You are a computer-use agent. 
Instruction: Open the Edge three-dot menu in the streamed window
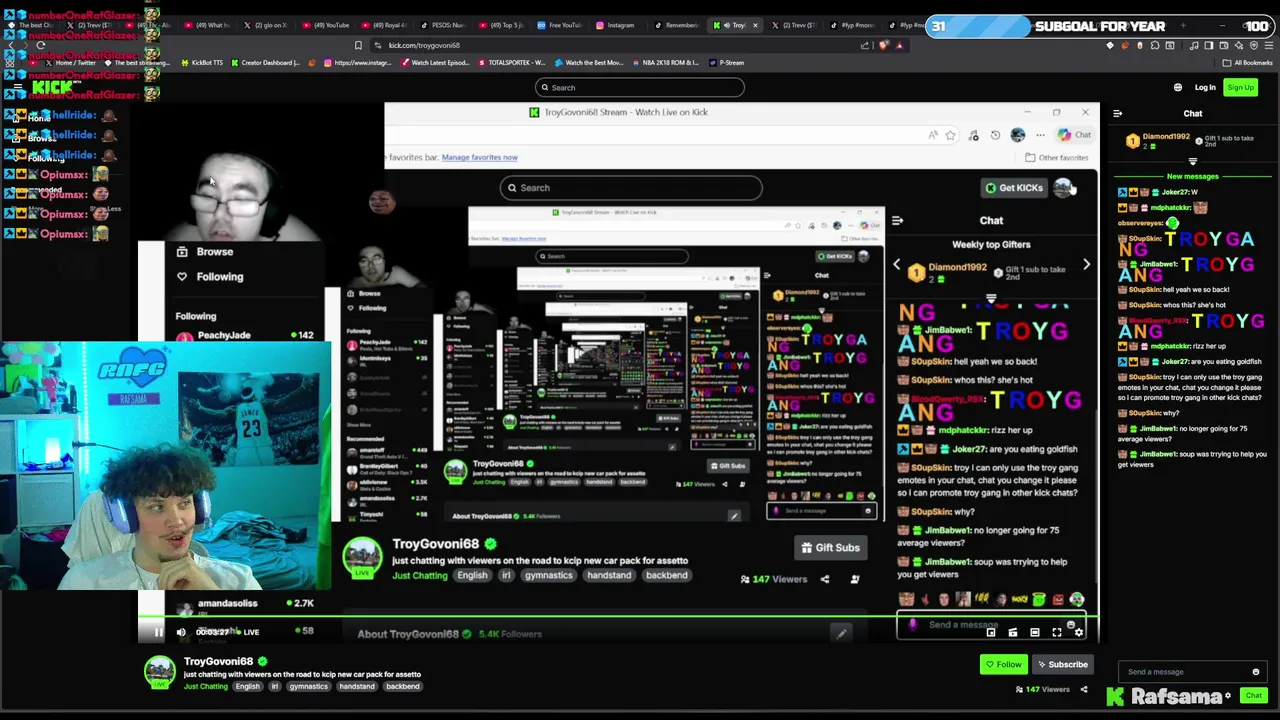click(x=1040, y=135)
